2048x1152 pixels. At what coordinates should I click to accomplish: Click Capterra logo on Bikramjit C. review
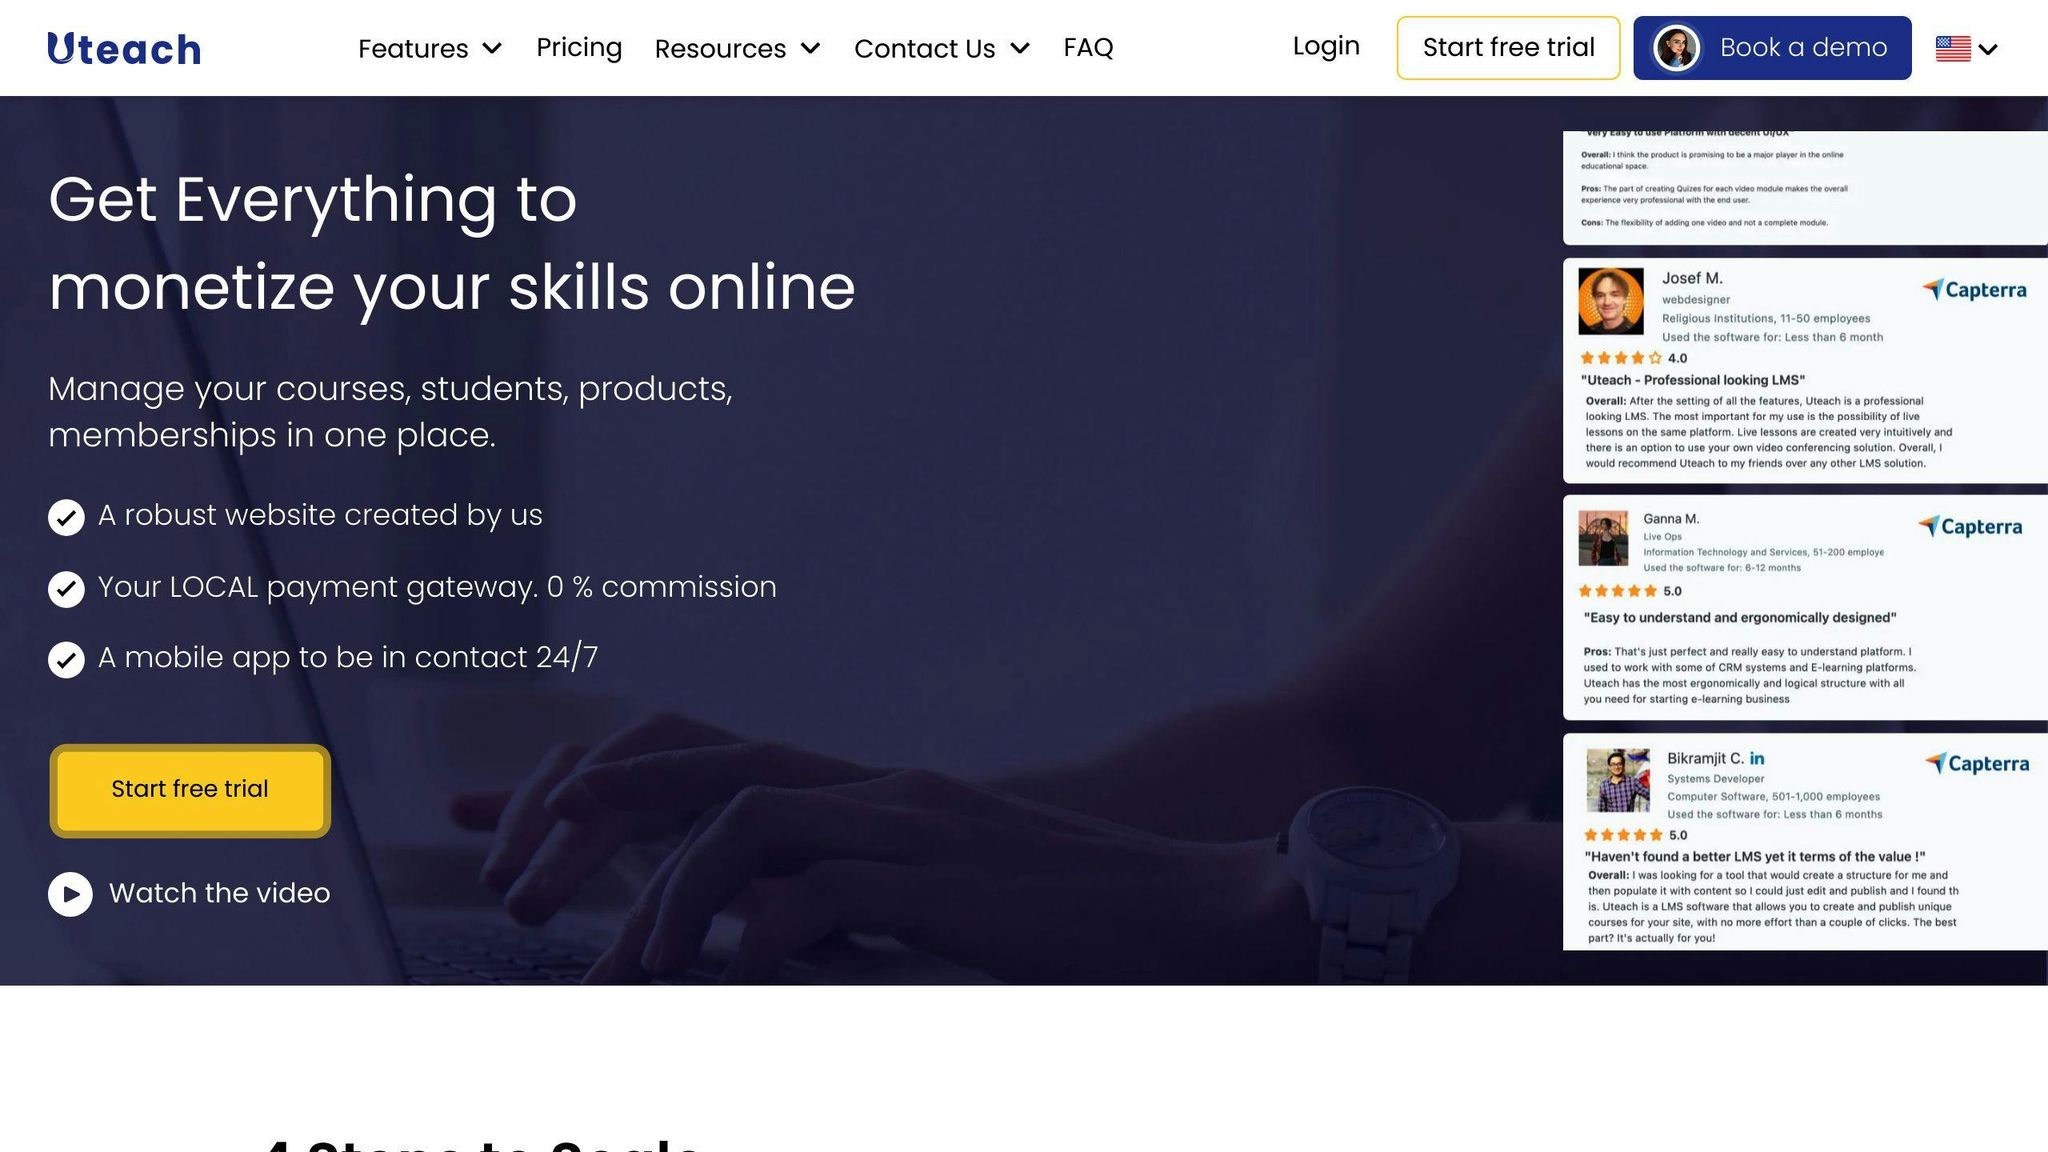click(x=1977, y=764)
